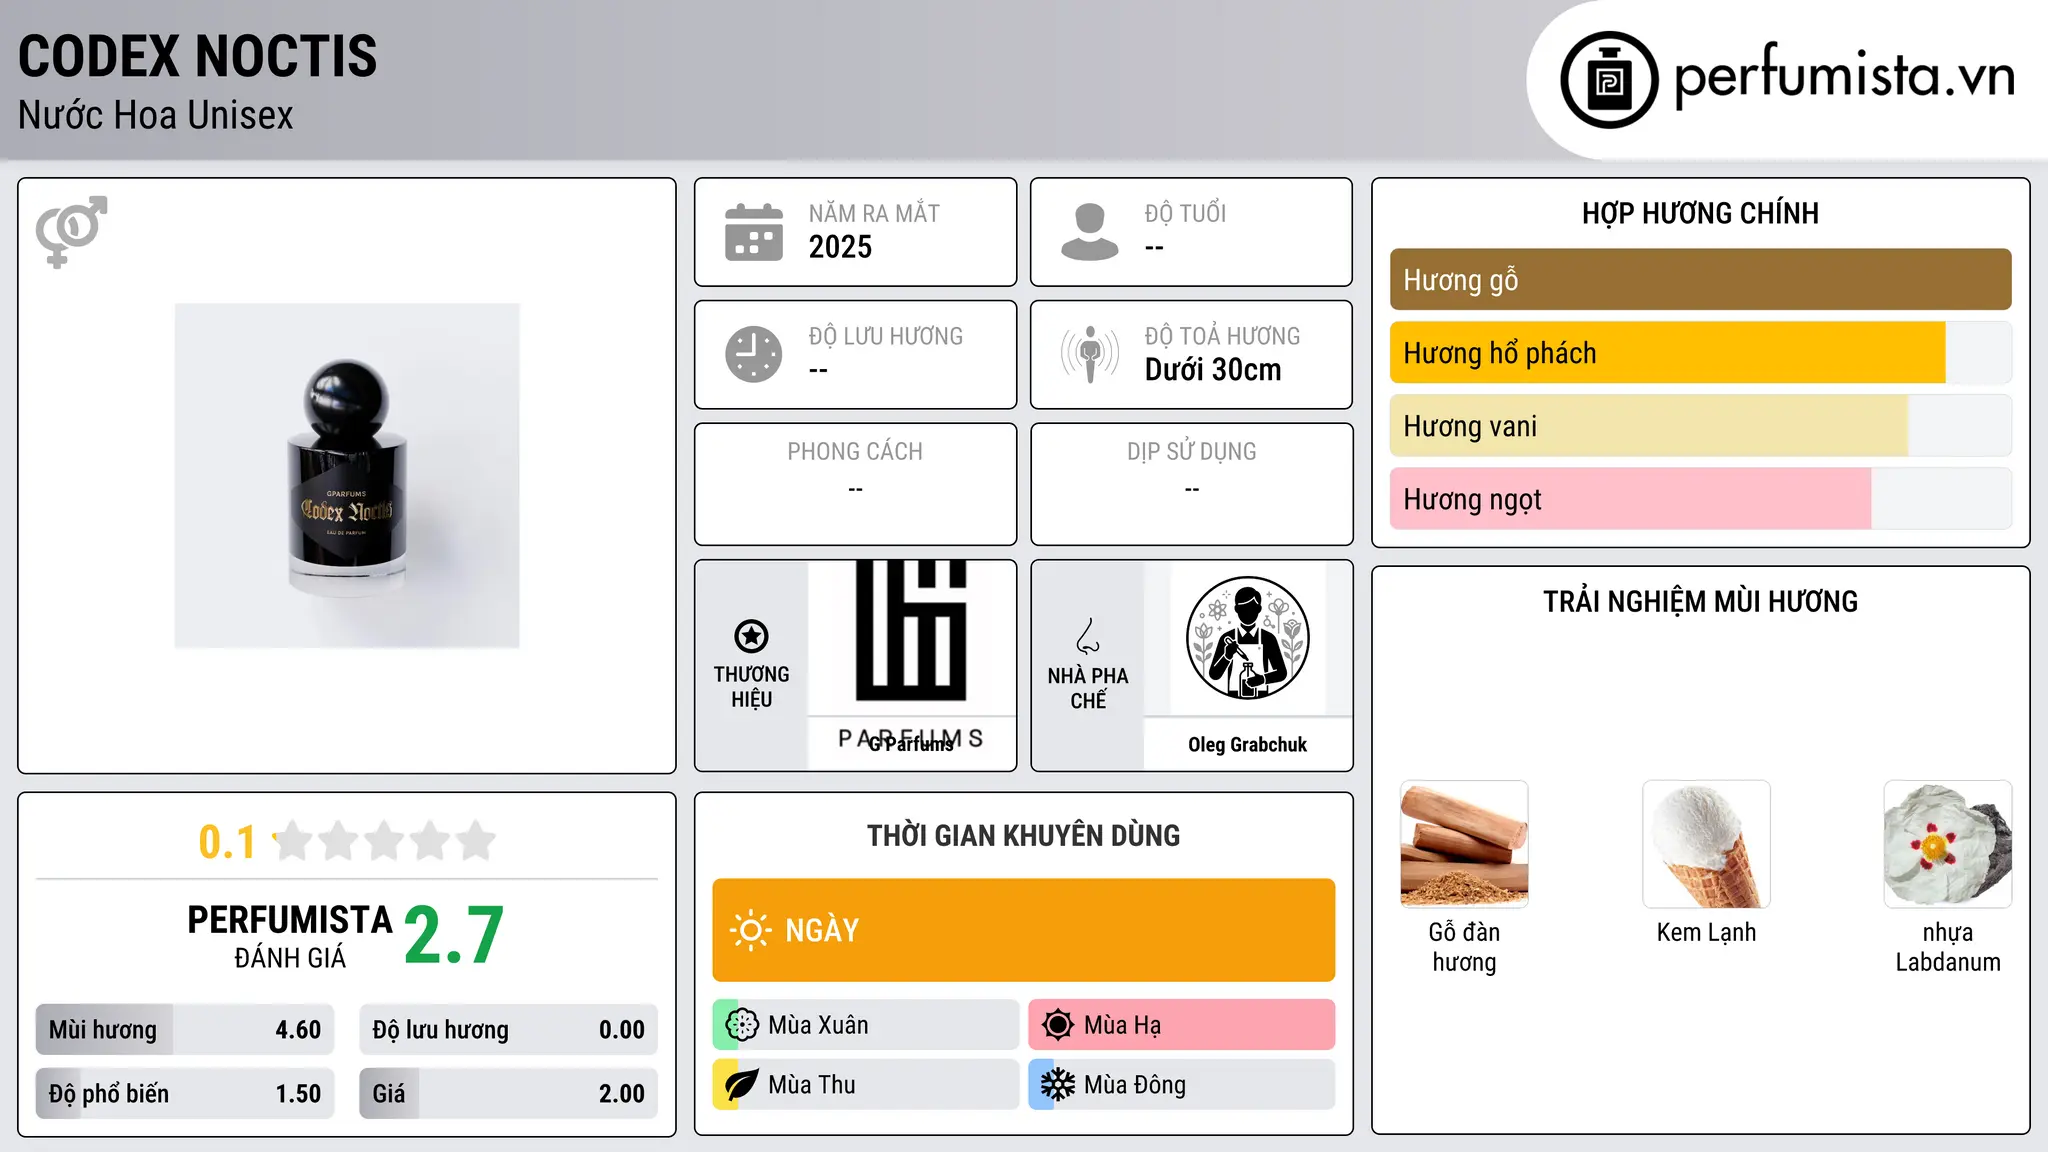2048x1152 pixels.
Task: Click the Oleg Grabchuk perfumer name
Action: click(x=1248, y=745)
